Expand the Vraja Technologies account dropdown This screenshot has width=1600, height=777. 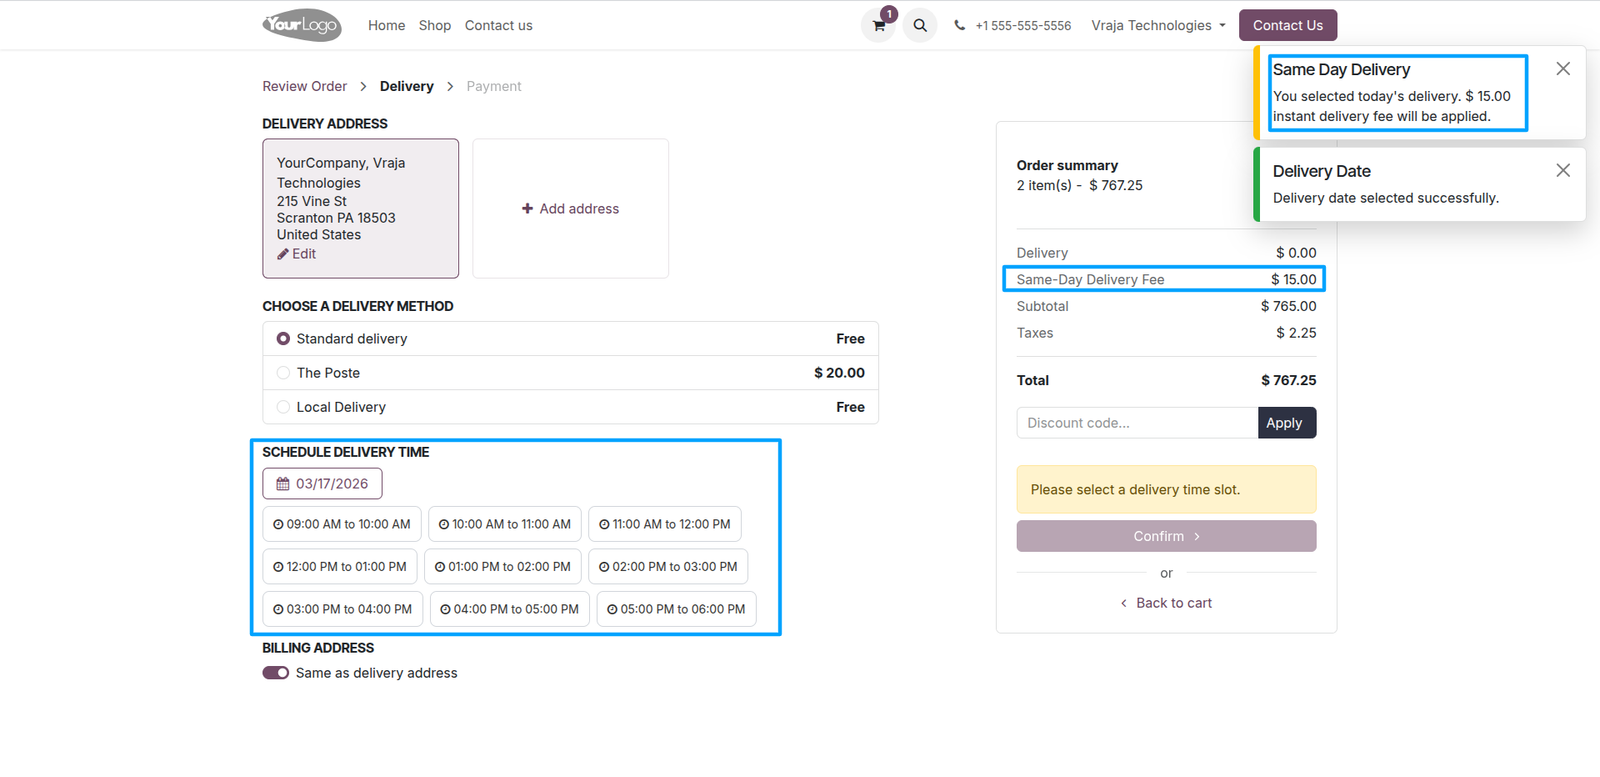point(1158,26)
